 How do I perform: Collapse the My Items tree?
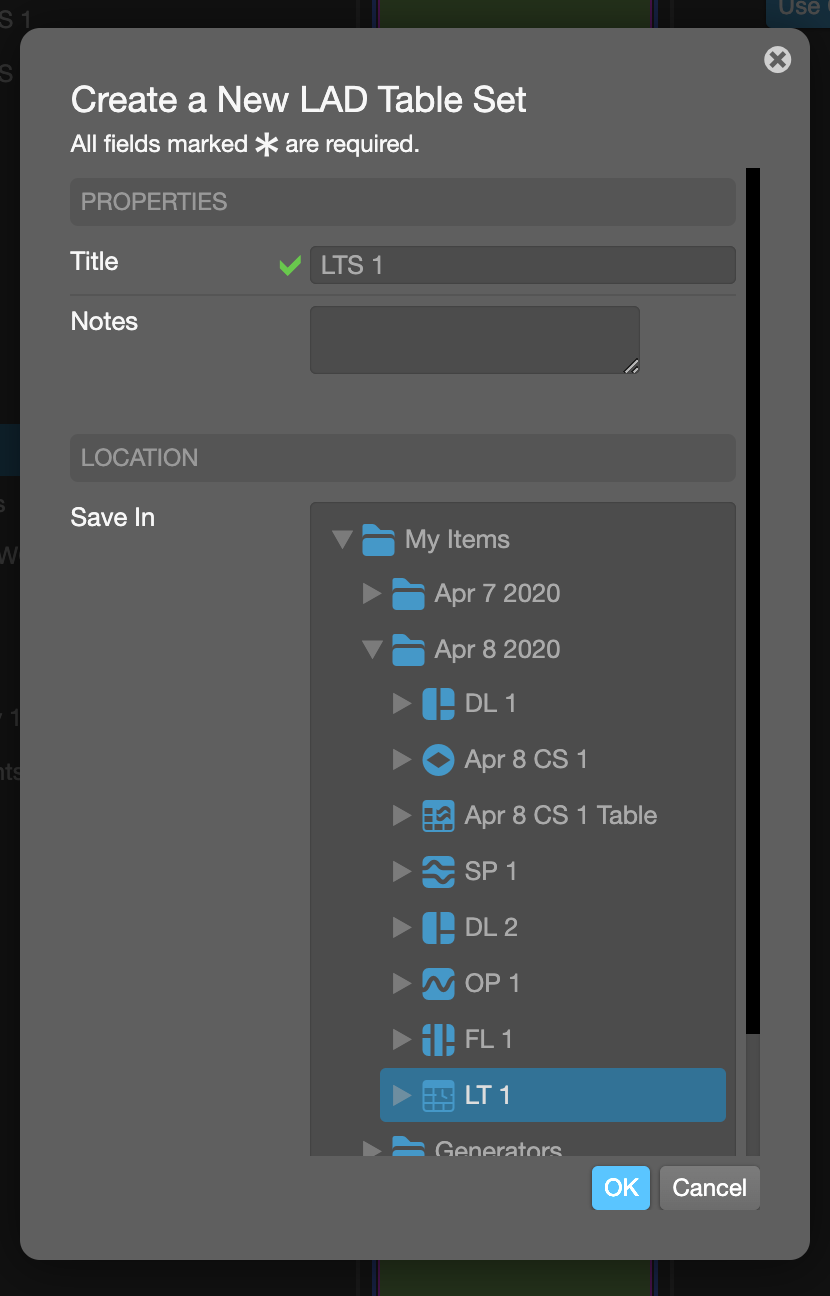pos(343,539)
